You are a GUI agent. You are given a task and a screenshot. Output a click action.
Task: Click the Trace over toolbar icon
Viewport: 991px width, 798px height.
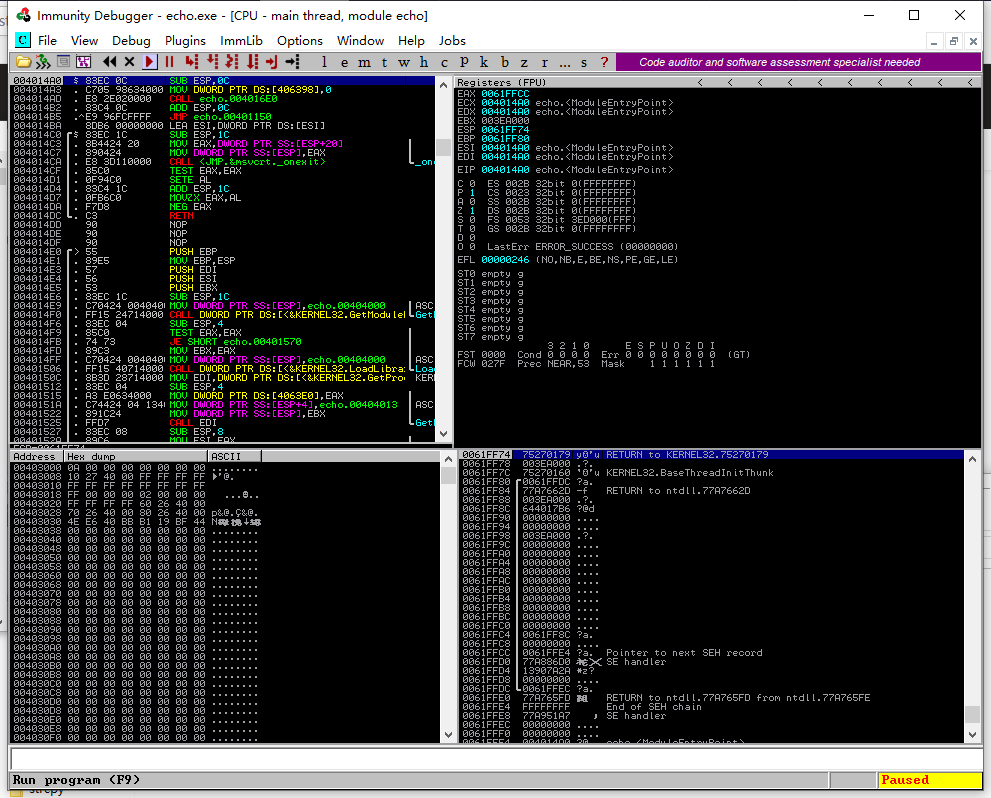coord(252,62)
